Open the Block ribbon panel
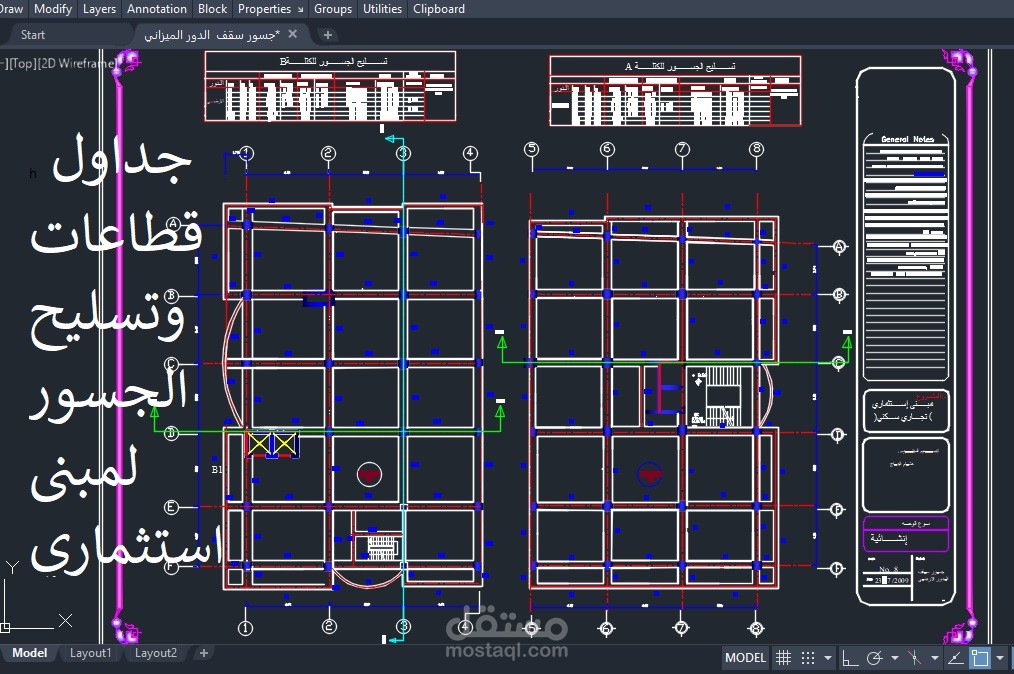 coord(212,9)
